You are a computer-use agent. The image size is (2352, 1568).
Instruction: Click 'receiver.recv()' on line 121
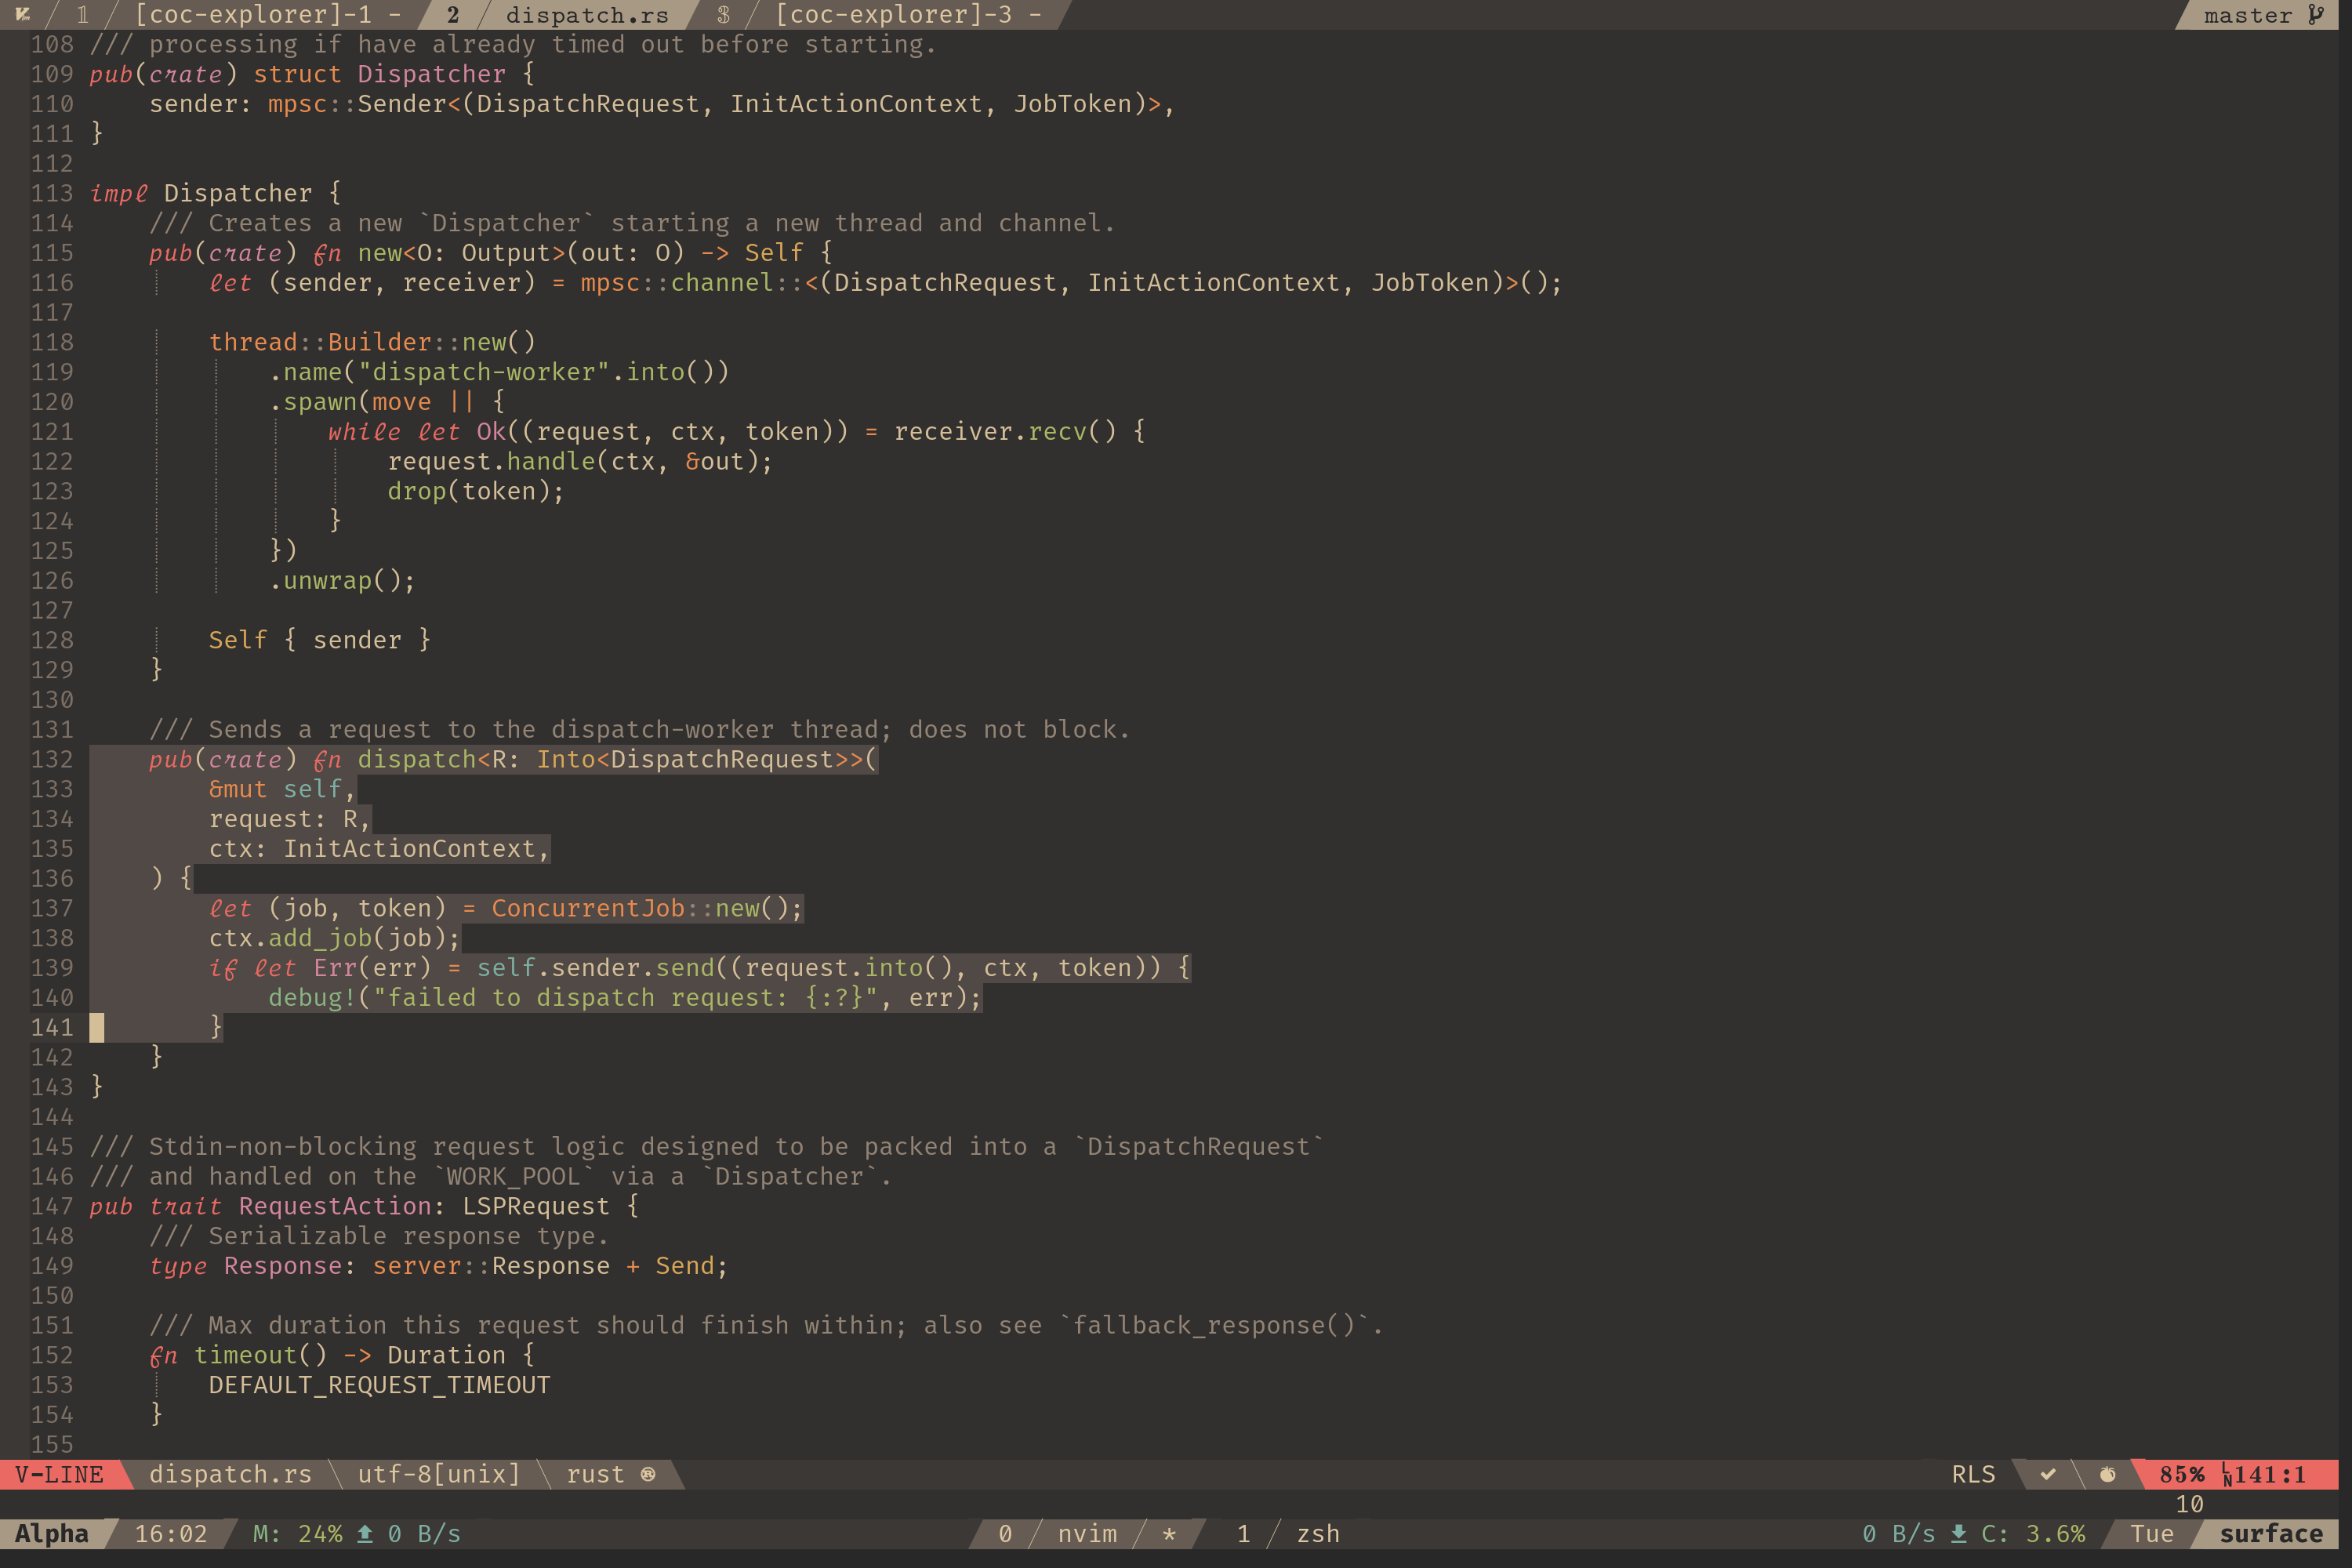coord(1005,431)
